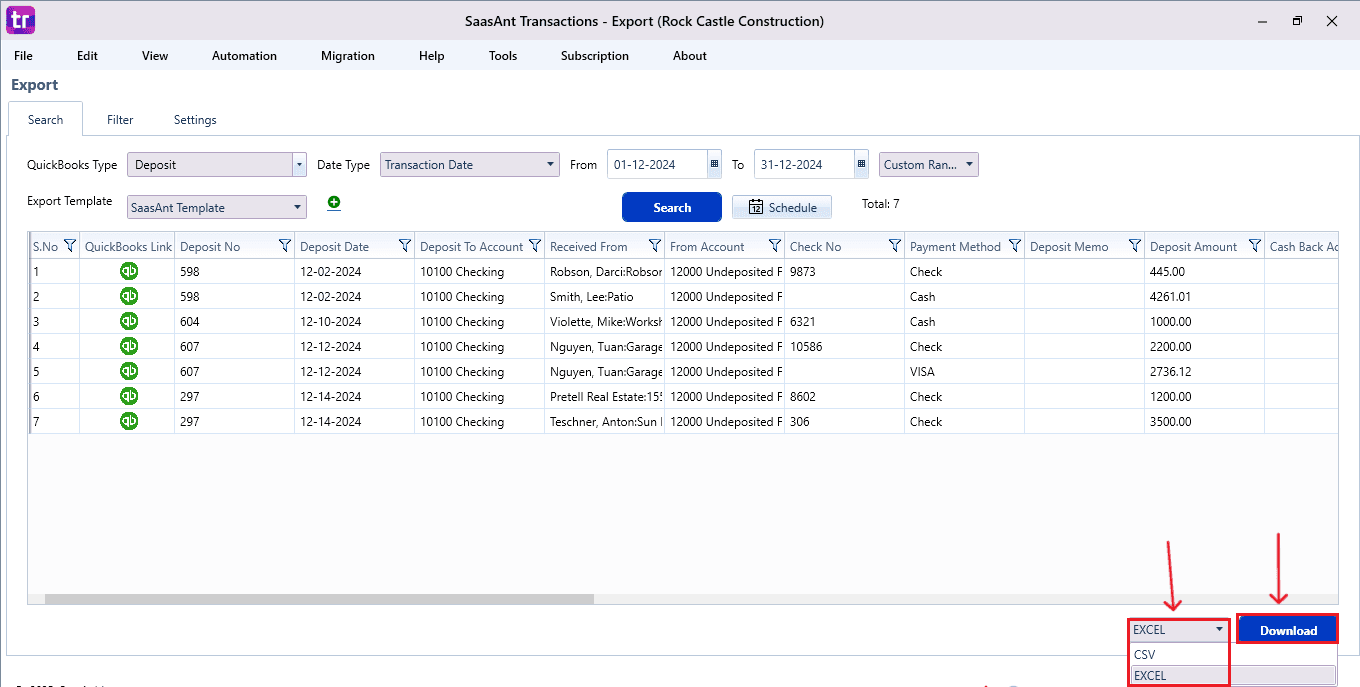
Task: Open the Export Template SaasAnt Template dropdown
Action: [x=217, y=207]
